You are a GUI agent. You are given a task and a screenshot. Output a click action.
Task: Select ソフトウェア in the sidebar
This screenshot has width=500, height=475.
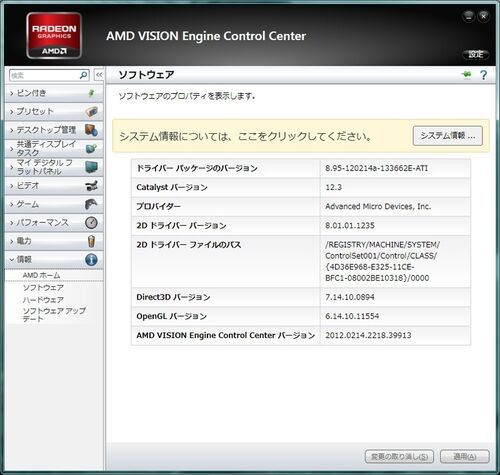tap(43, 287)
